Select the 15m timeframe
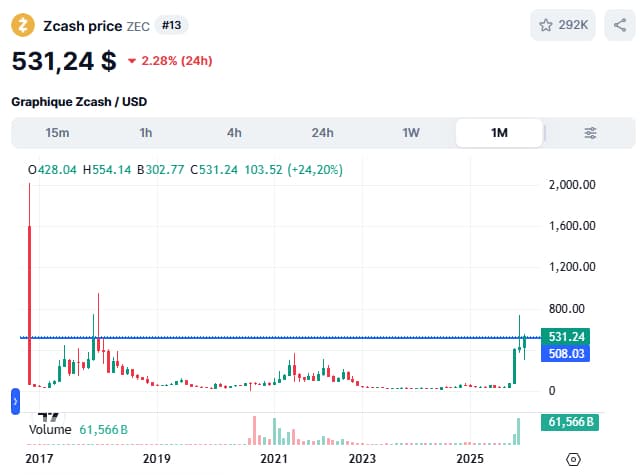This screenshot has width=643, height=475. 57,133
